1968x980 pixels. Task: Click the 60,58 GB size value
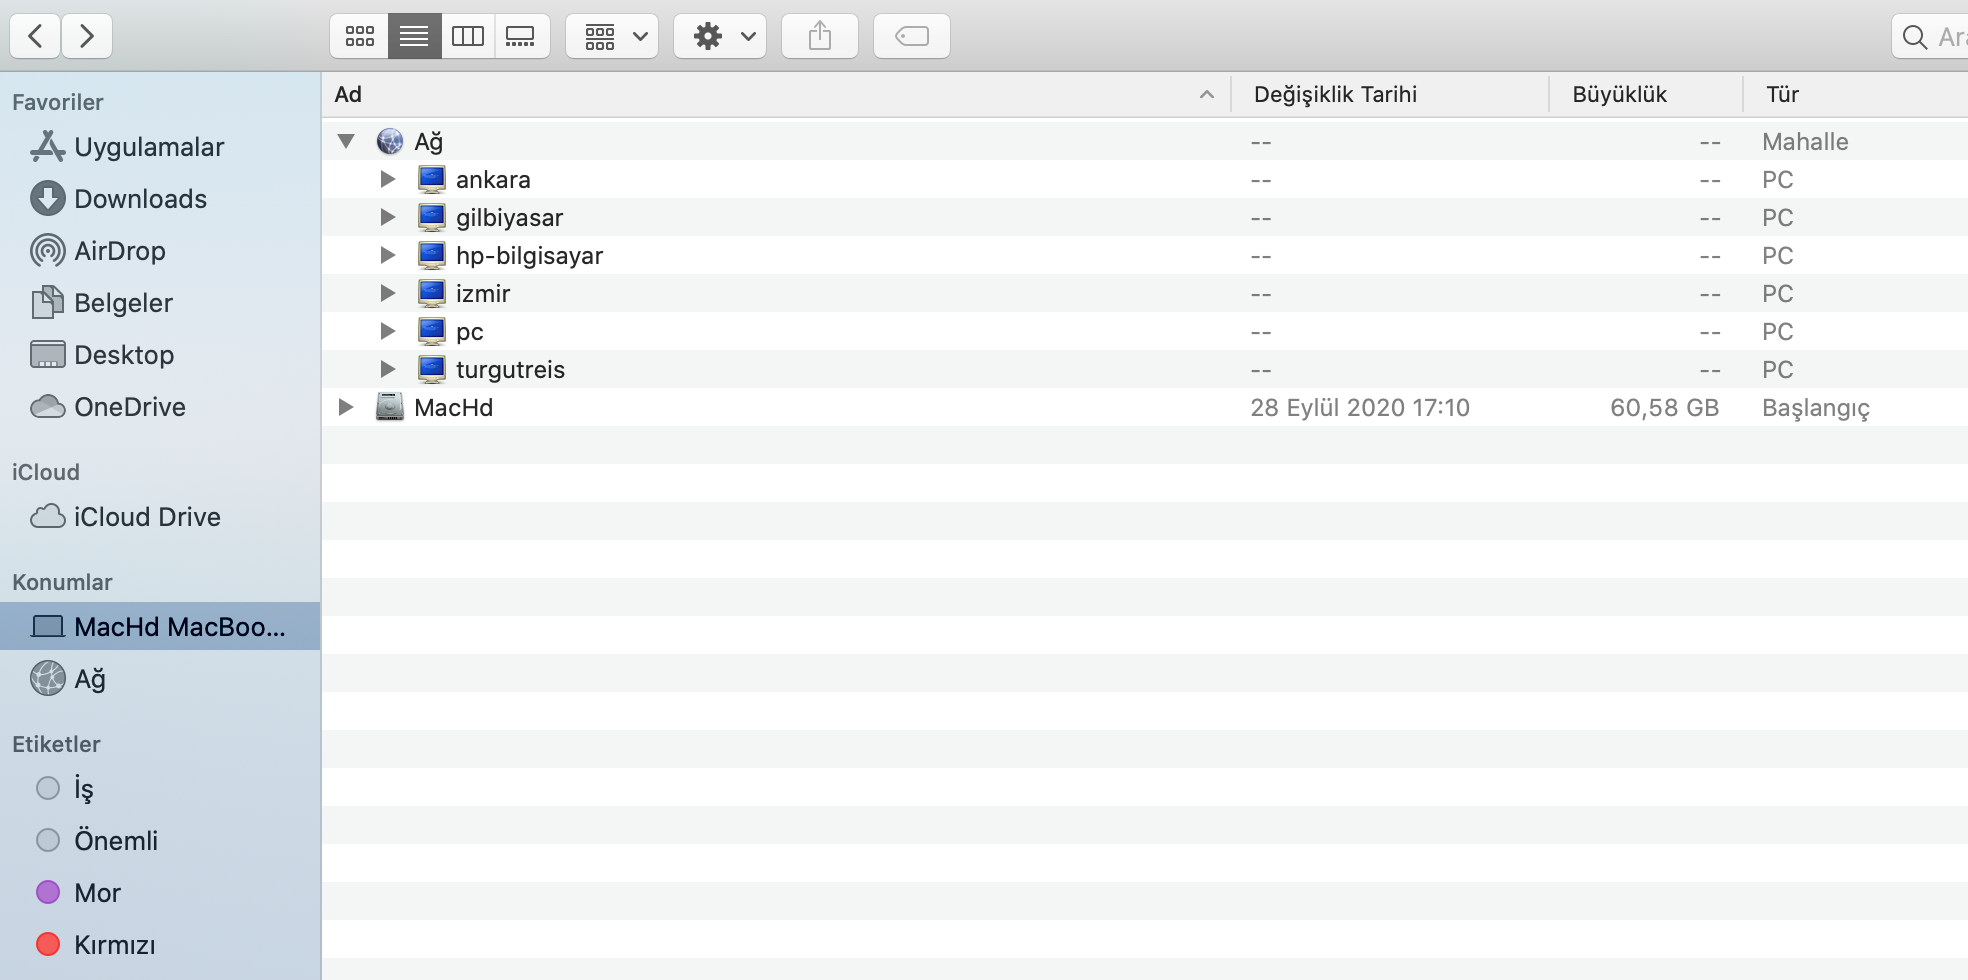pos(1665,408)
